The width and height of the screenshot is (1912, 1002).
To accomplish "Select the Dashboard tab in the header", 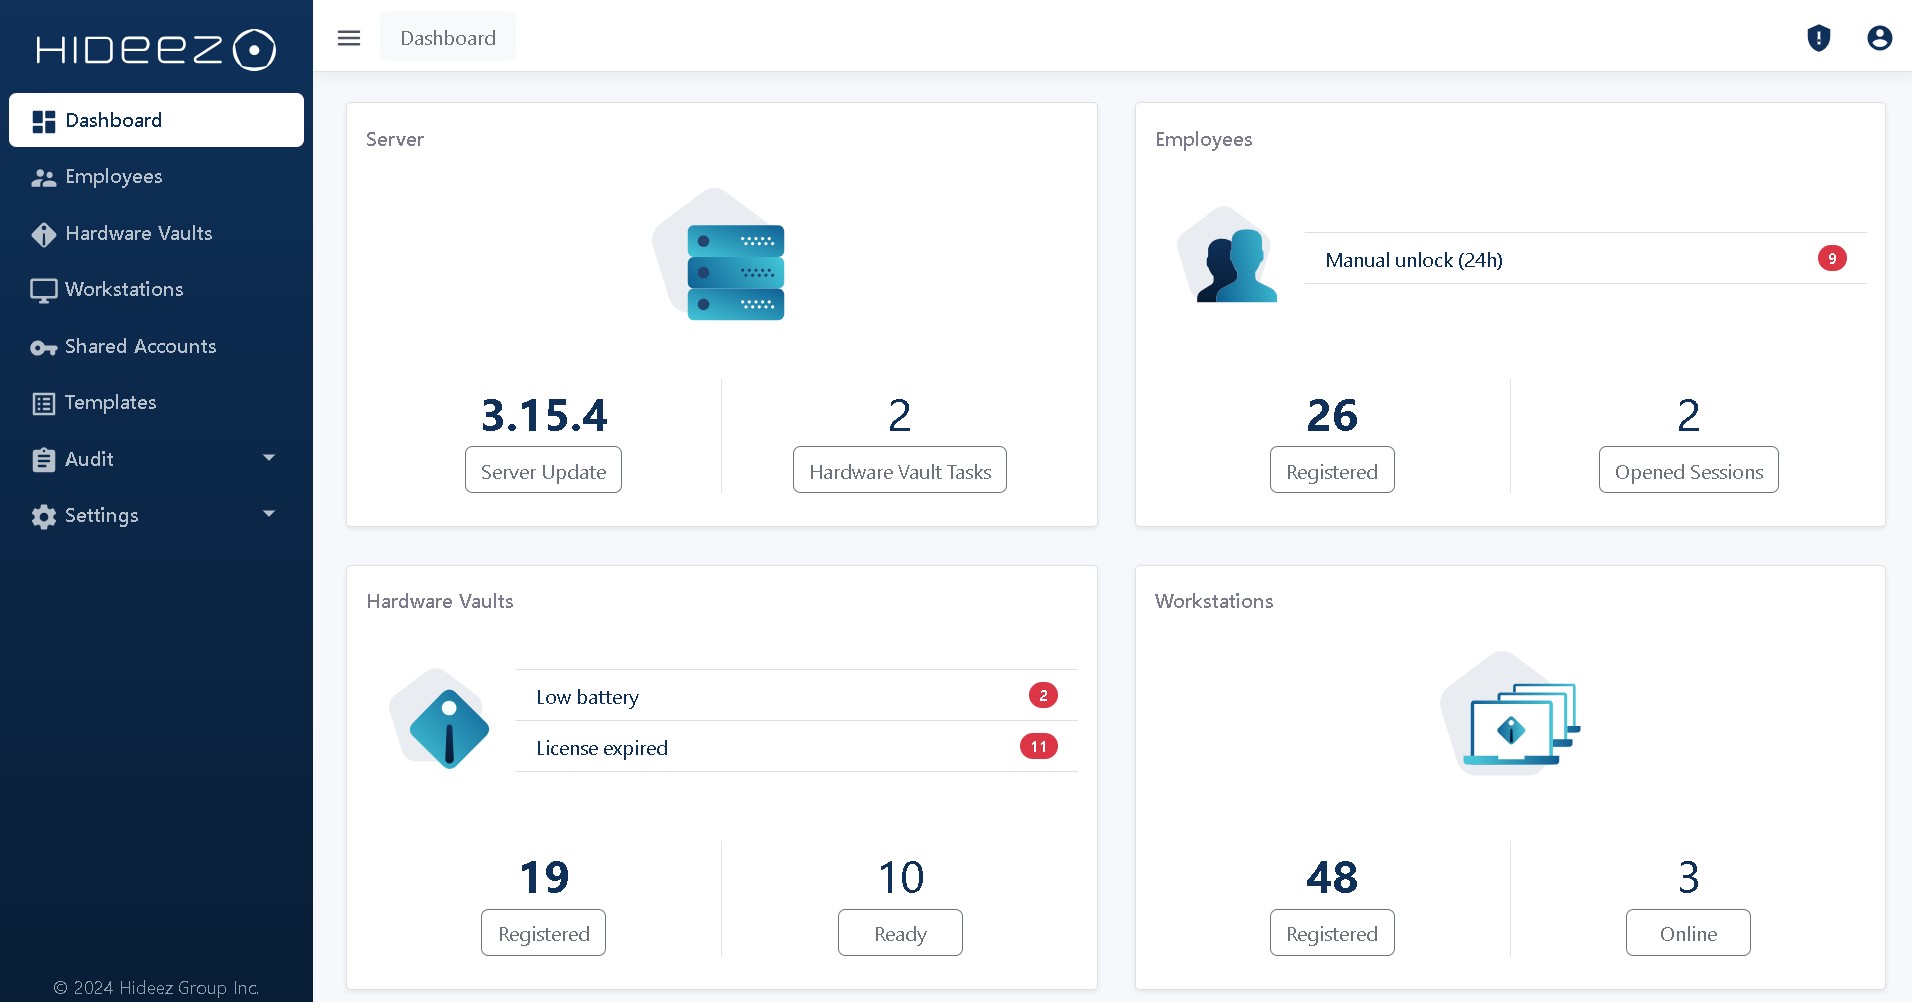I will [x=447, y=37].
